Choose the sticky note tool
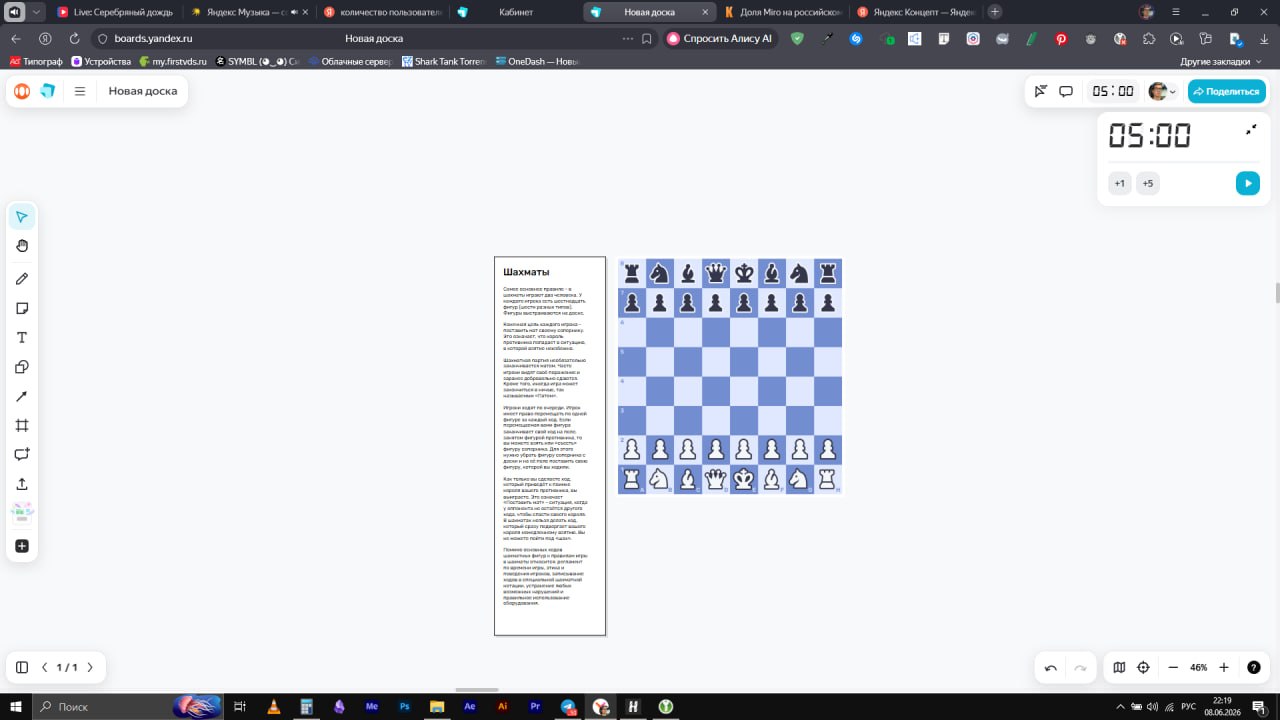The height and width of the screenshot is (720, 1280). point(22,308)
